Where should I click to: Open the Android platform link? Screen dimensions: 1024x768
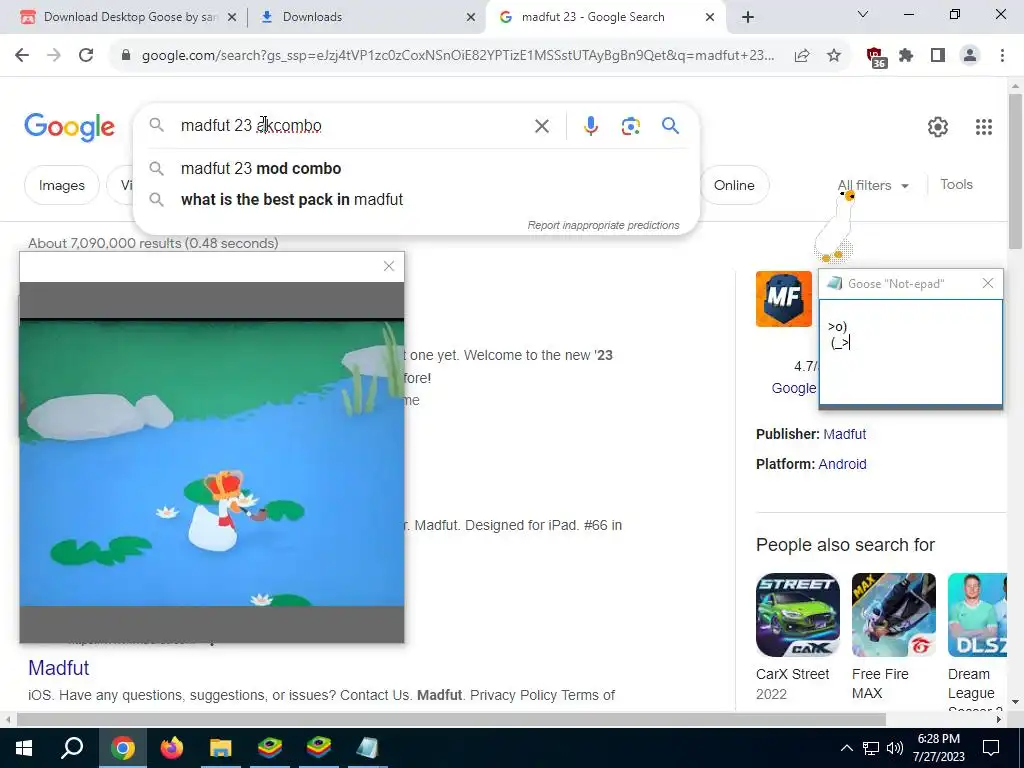click(842, 464)
